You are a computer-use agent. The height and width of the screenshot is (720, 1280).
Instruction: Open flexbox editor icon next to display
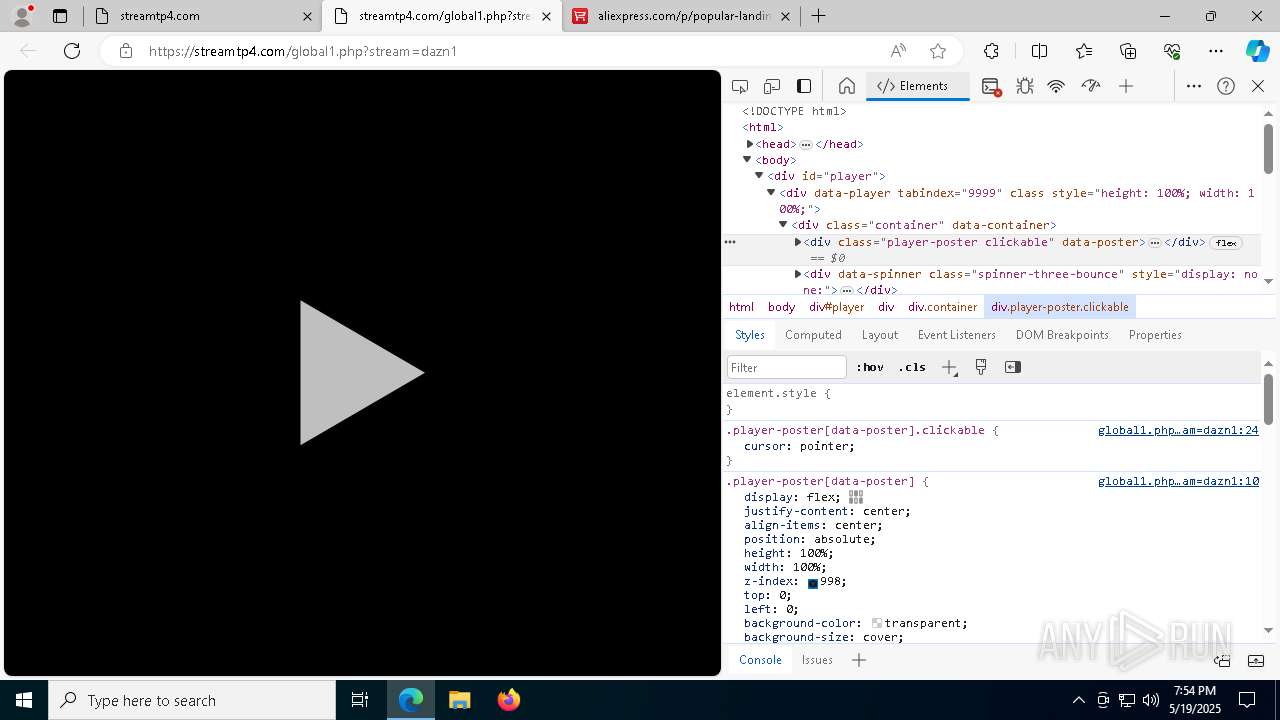[x=856, y=497]
